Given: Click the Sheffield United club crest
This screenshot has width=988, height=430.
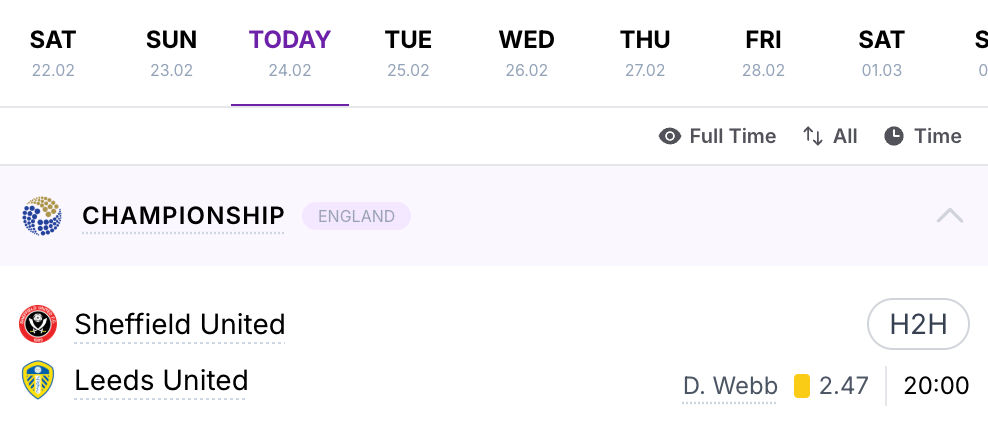Looking at the screenshot, I should (38, 324).
